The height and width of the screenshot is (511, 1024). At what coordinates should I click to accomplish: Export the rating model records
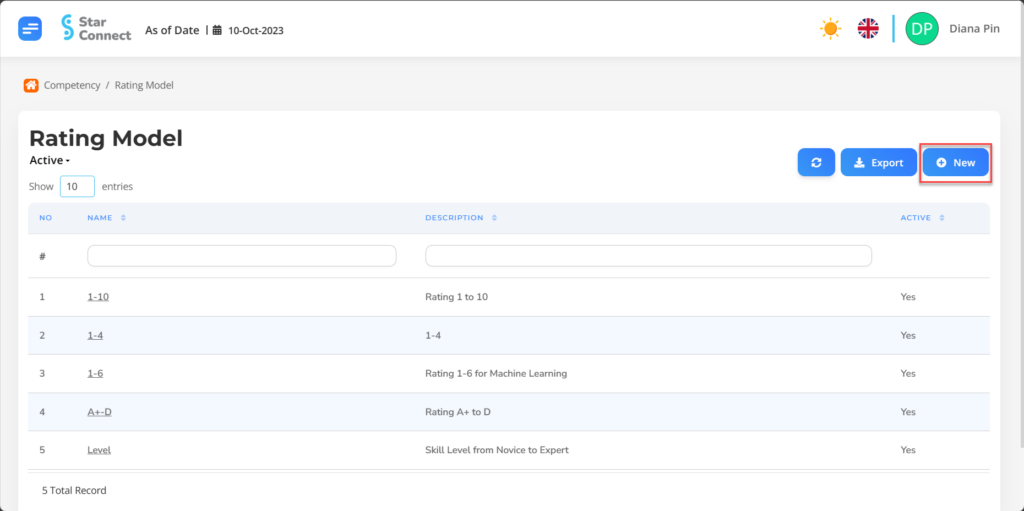pos(878,162)
